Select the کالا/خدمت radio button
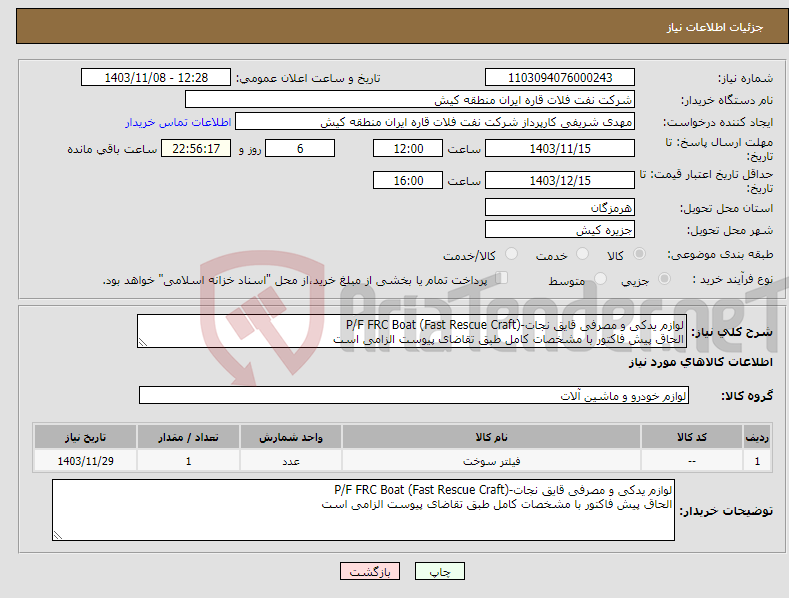This screenshot has height=598, width=789. point(511,254)
